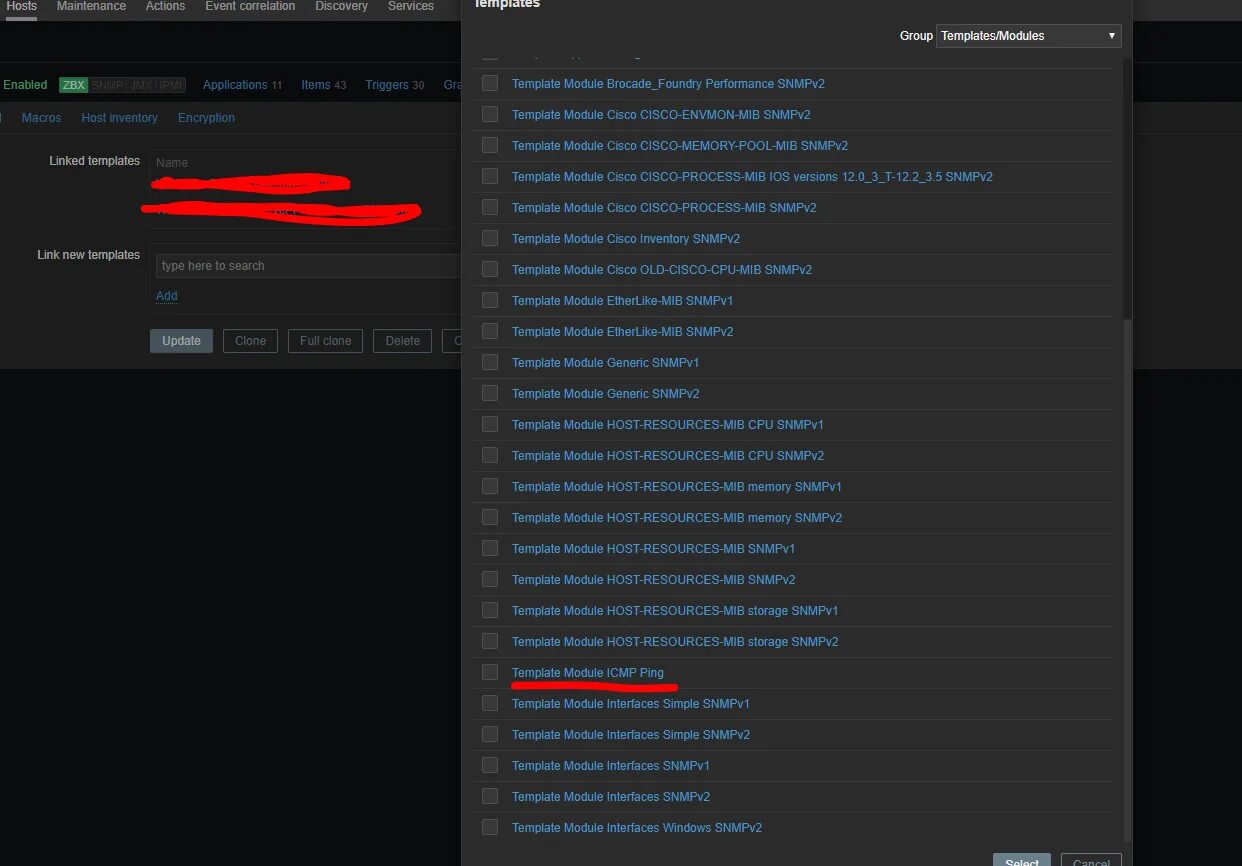Viewport: 1242px width, 866px height.
Task: Open HOST-RESOURCES-MIB storage SNMPv1 link
Action: pos(675,611)
